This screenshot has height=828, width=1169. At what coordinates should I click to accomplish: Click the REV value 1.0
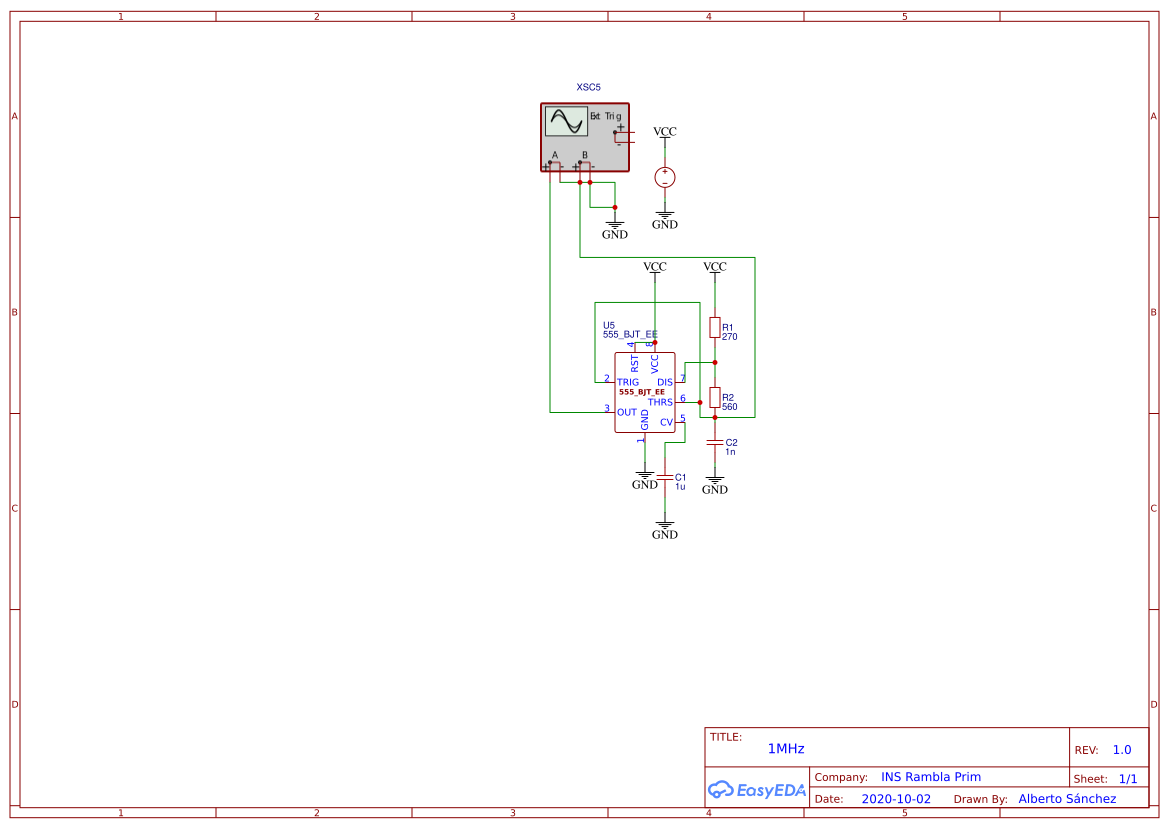tap(1122, 750)
